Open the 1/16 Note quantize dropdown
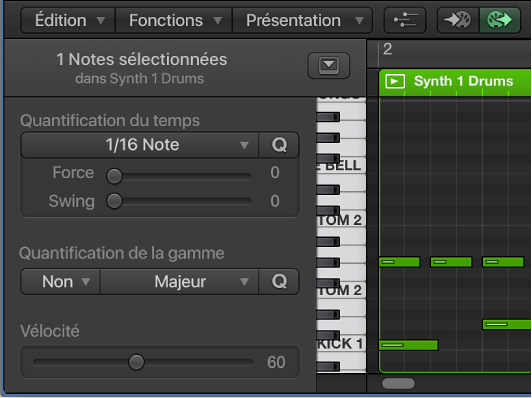 click(x=140, y=145)
